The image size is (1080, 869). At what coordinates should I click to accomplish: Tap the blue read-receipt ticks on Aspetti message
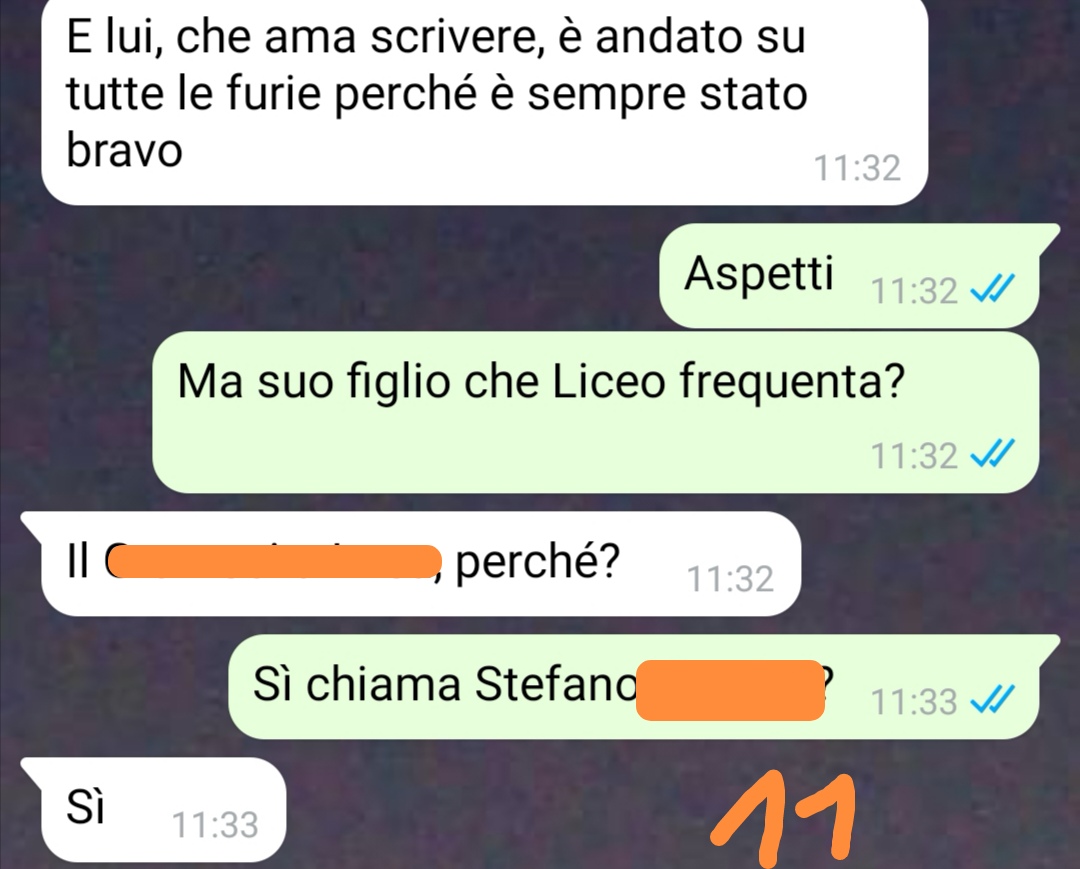992,289
